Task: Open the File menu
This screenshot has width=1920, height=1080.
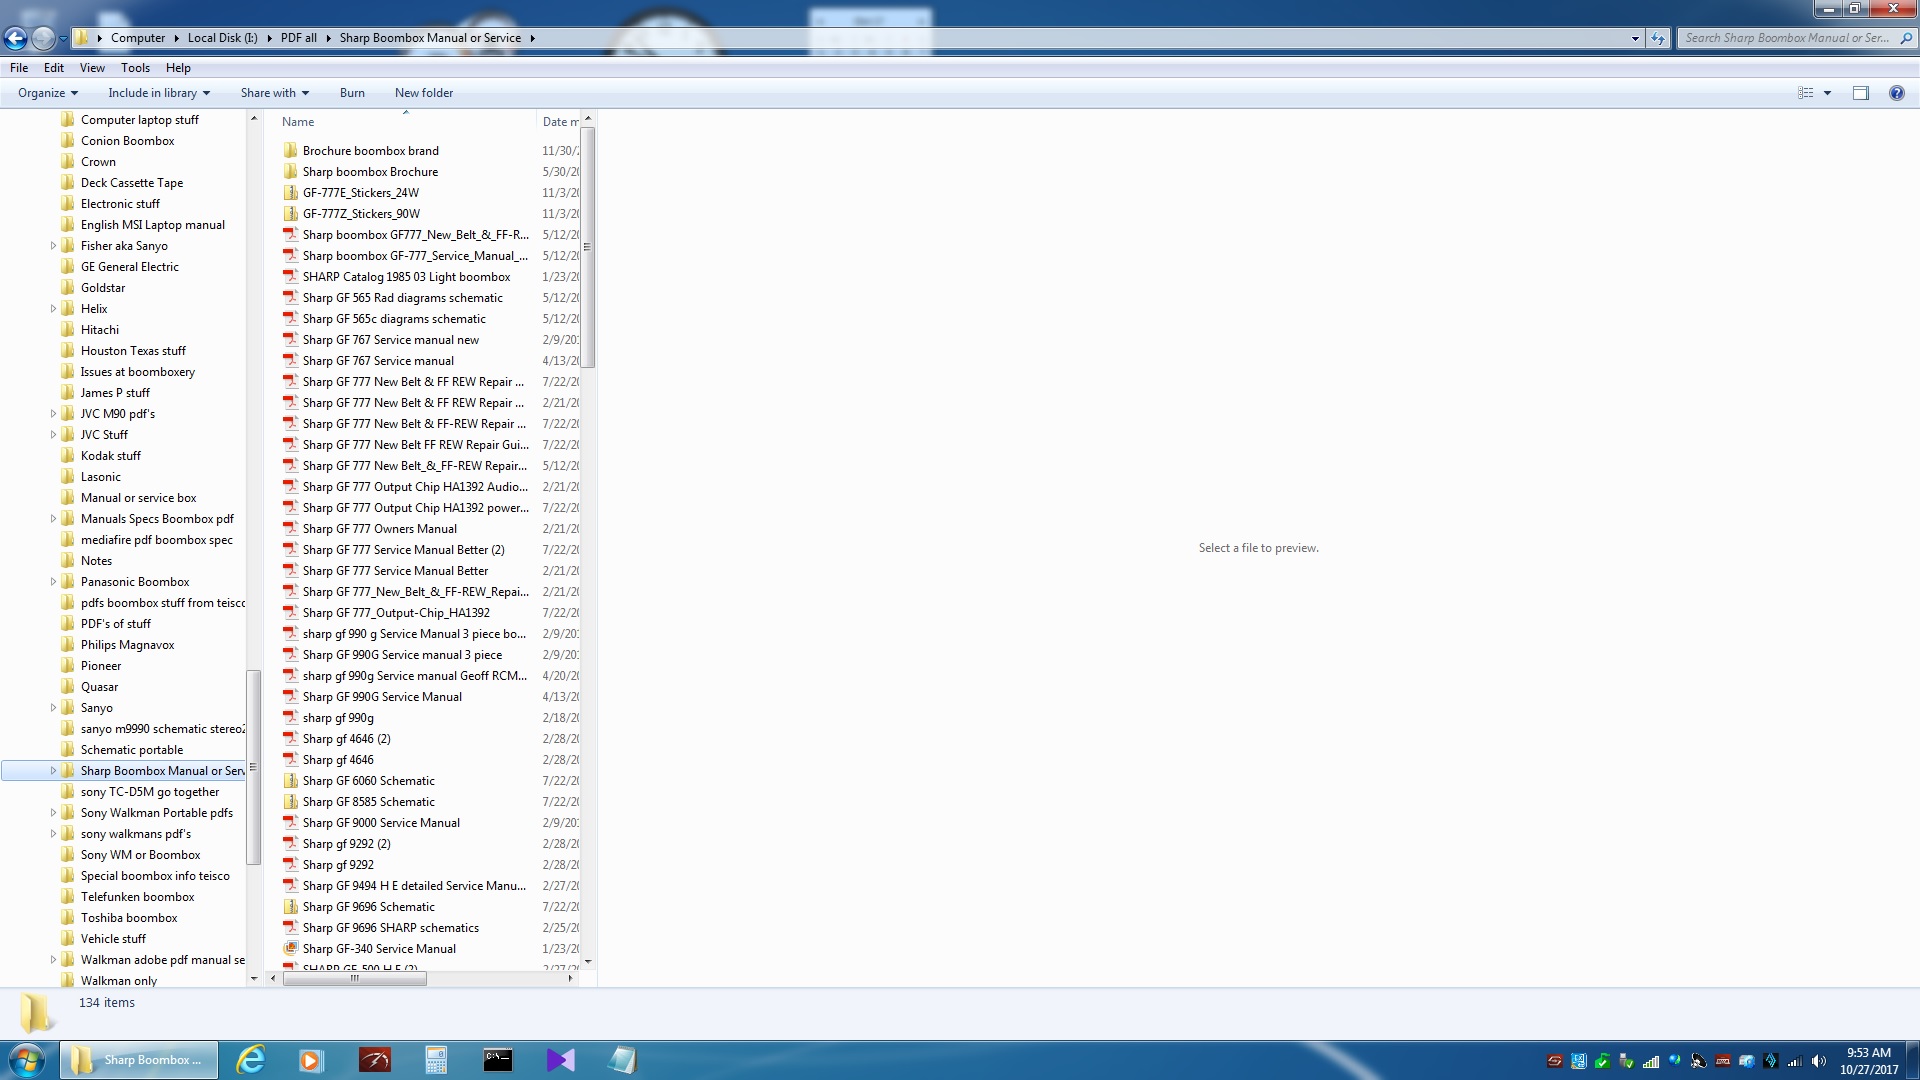Action: point(19,68)
